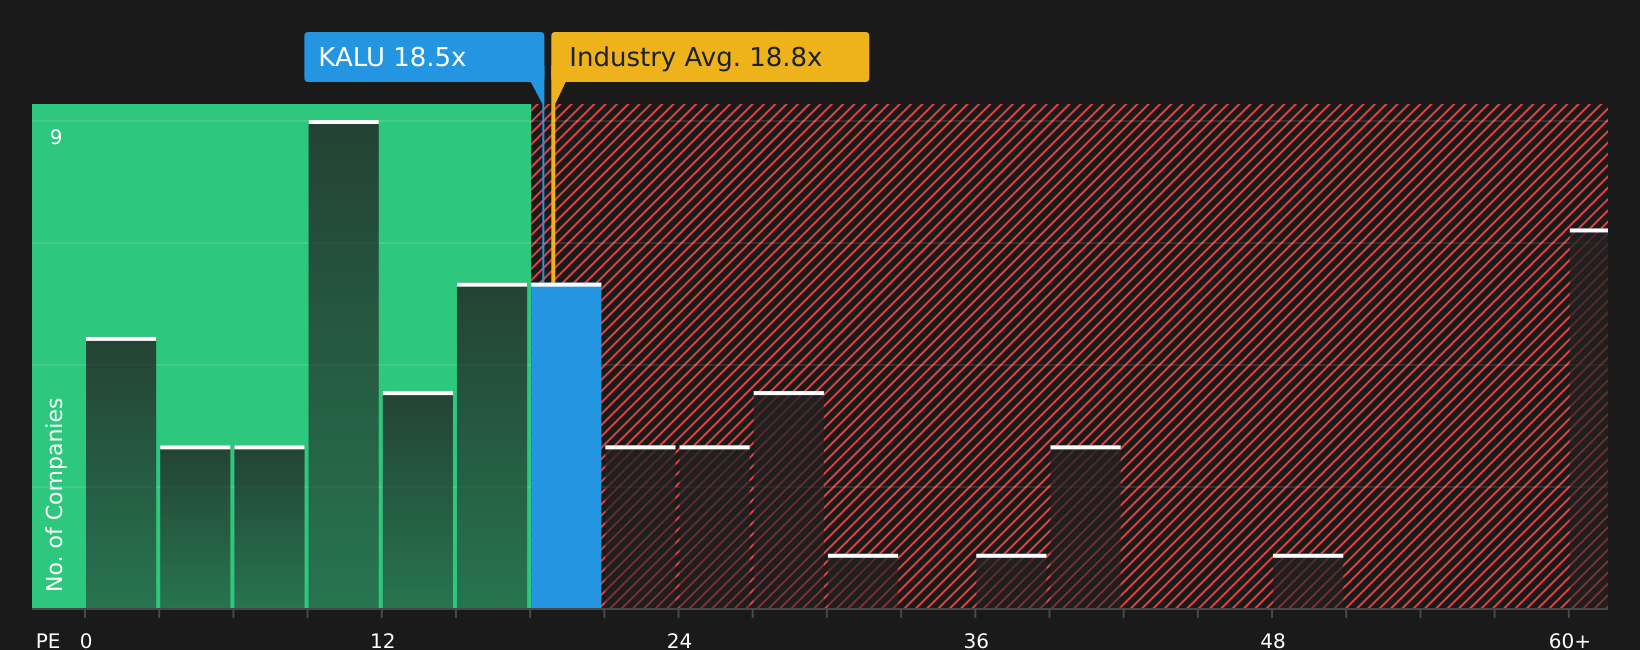
Task: Click the x-axis label 12
Action: click(x=383, y=641)
